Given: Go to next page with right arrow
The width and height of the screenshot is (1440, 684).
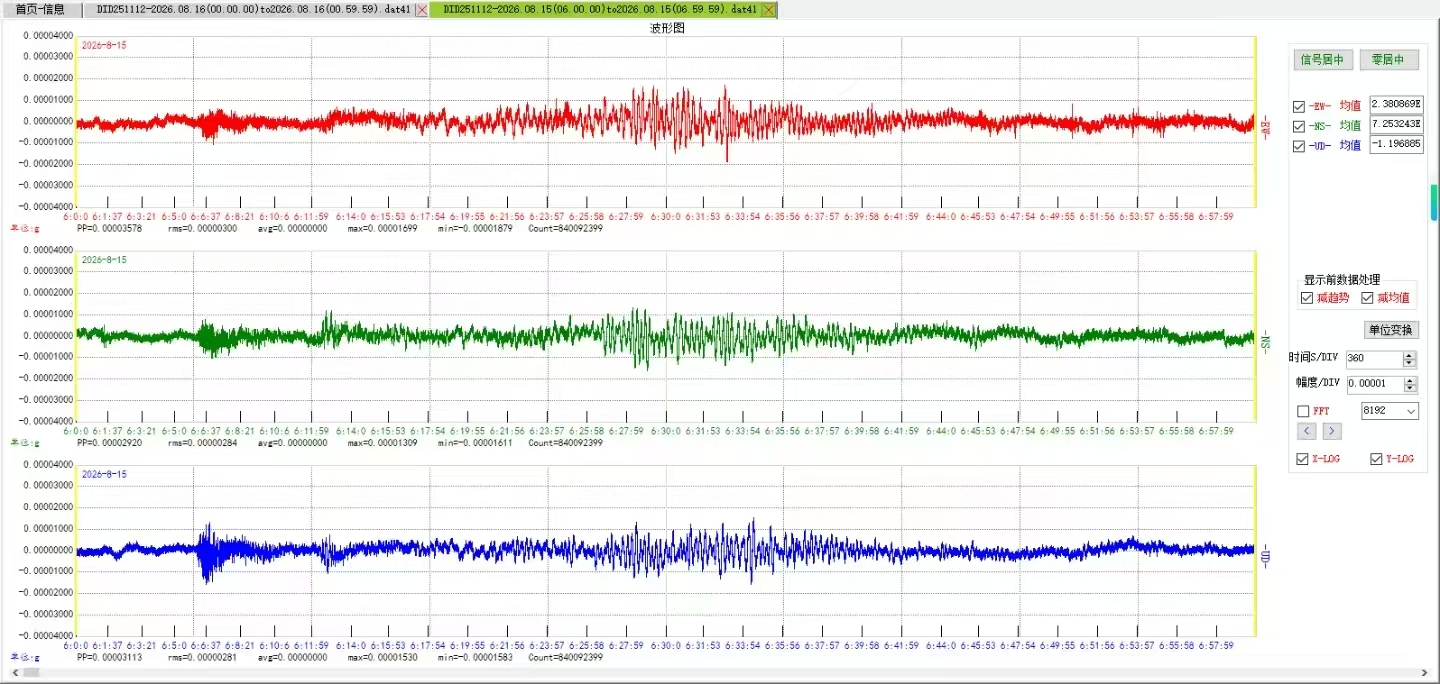Looking at the screenshot, I should pyautogui.click(x=1332, y=431).
